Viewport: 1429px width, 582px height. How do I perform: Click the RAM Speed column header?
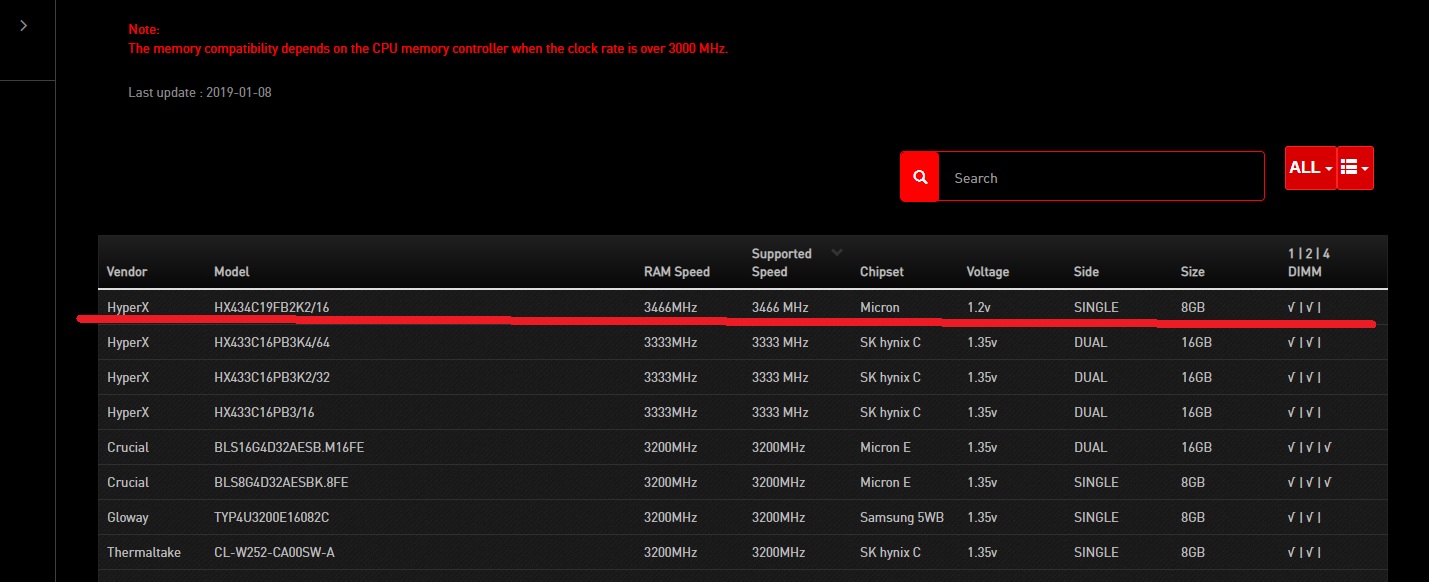click(x=677, y=272)
